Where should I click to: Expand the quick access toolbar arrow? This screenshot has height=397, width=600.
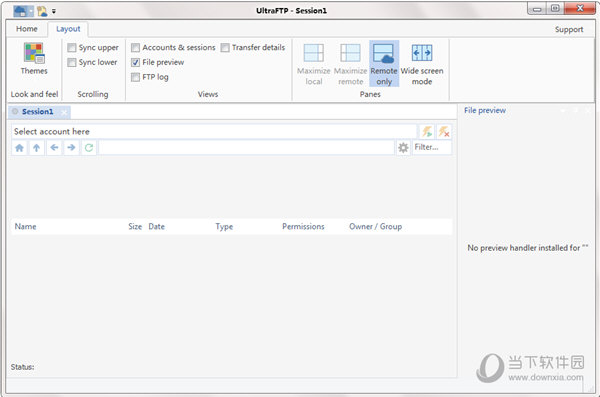point(54,11)
